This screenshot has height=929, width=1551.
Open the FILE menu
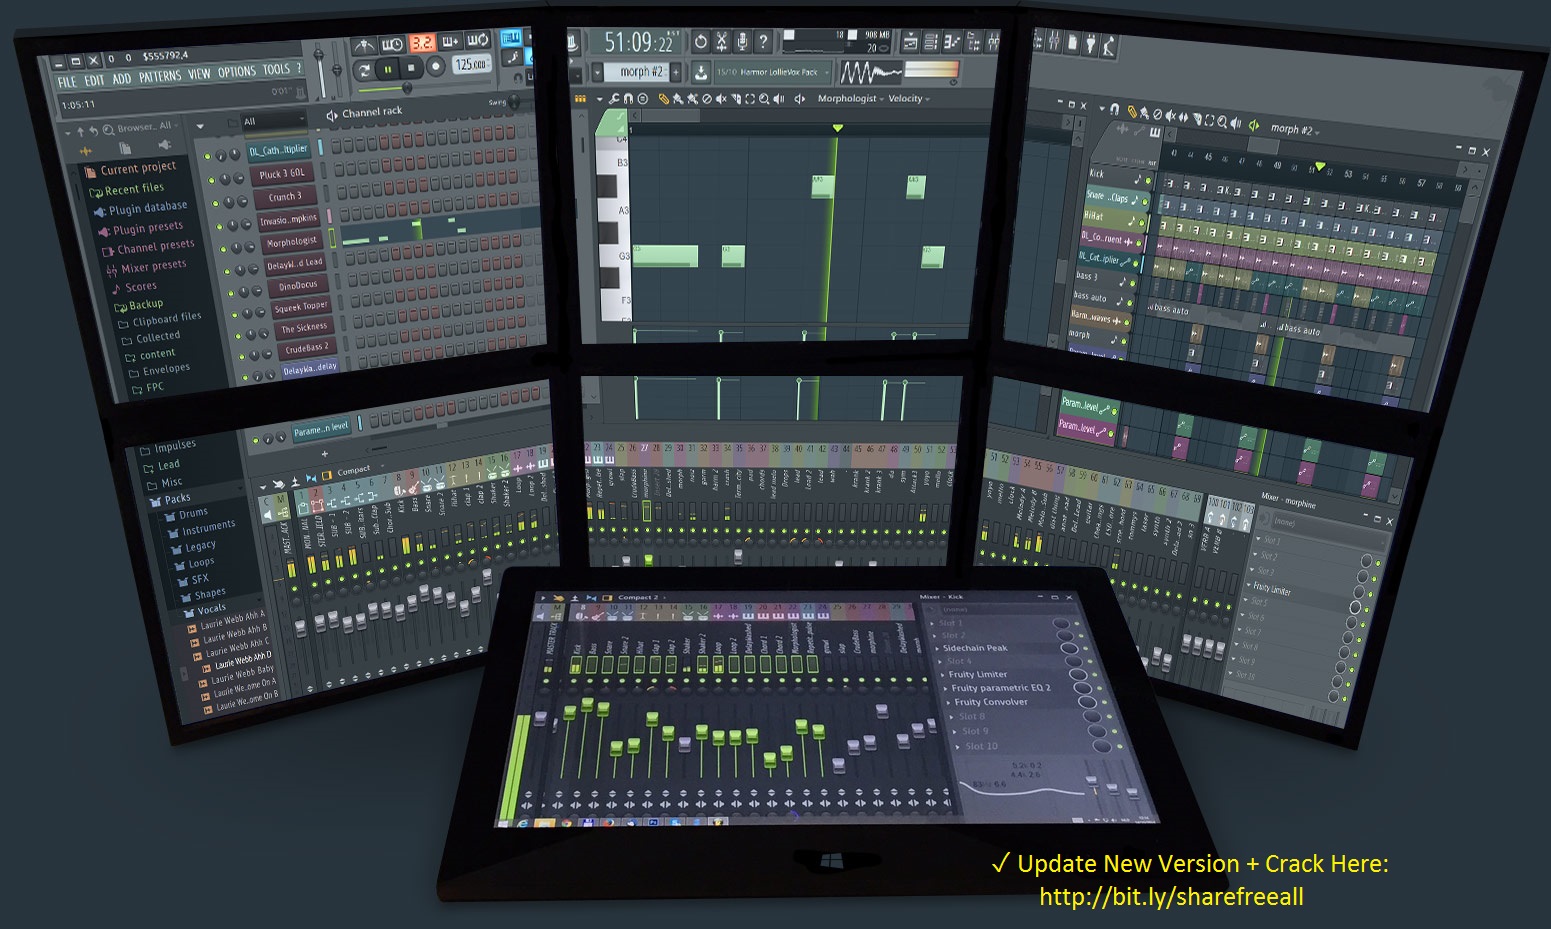67,82
